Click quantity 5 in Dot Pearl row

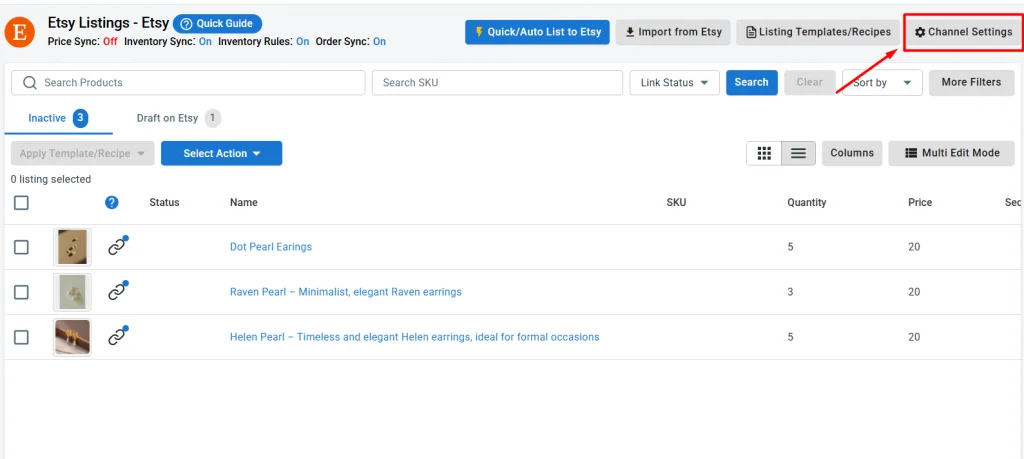(x=790, y=247)
